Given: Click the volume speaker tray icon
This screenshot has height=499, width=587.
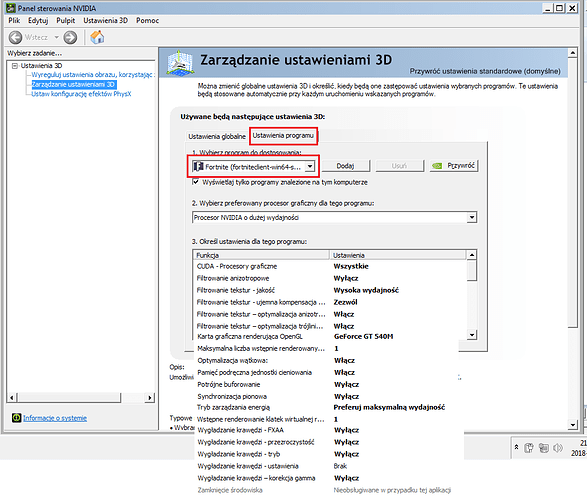Looking at the screenshot, I should (557, 448).
